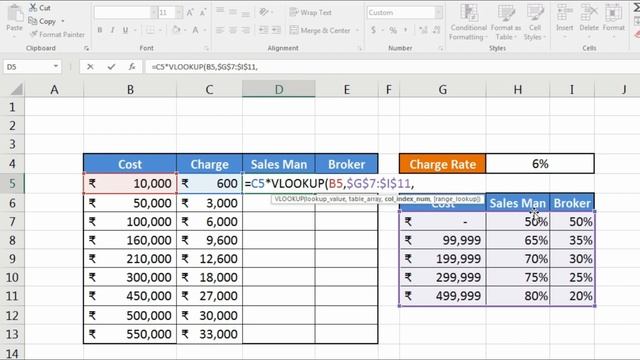640x360 pixels.
Task: Select column D header
Action: pyautogui.click(x=279, y=89)
